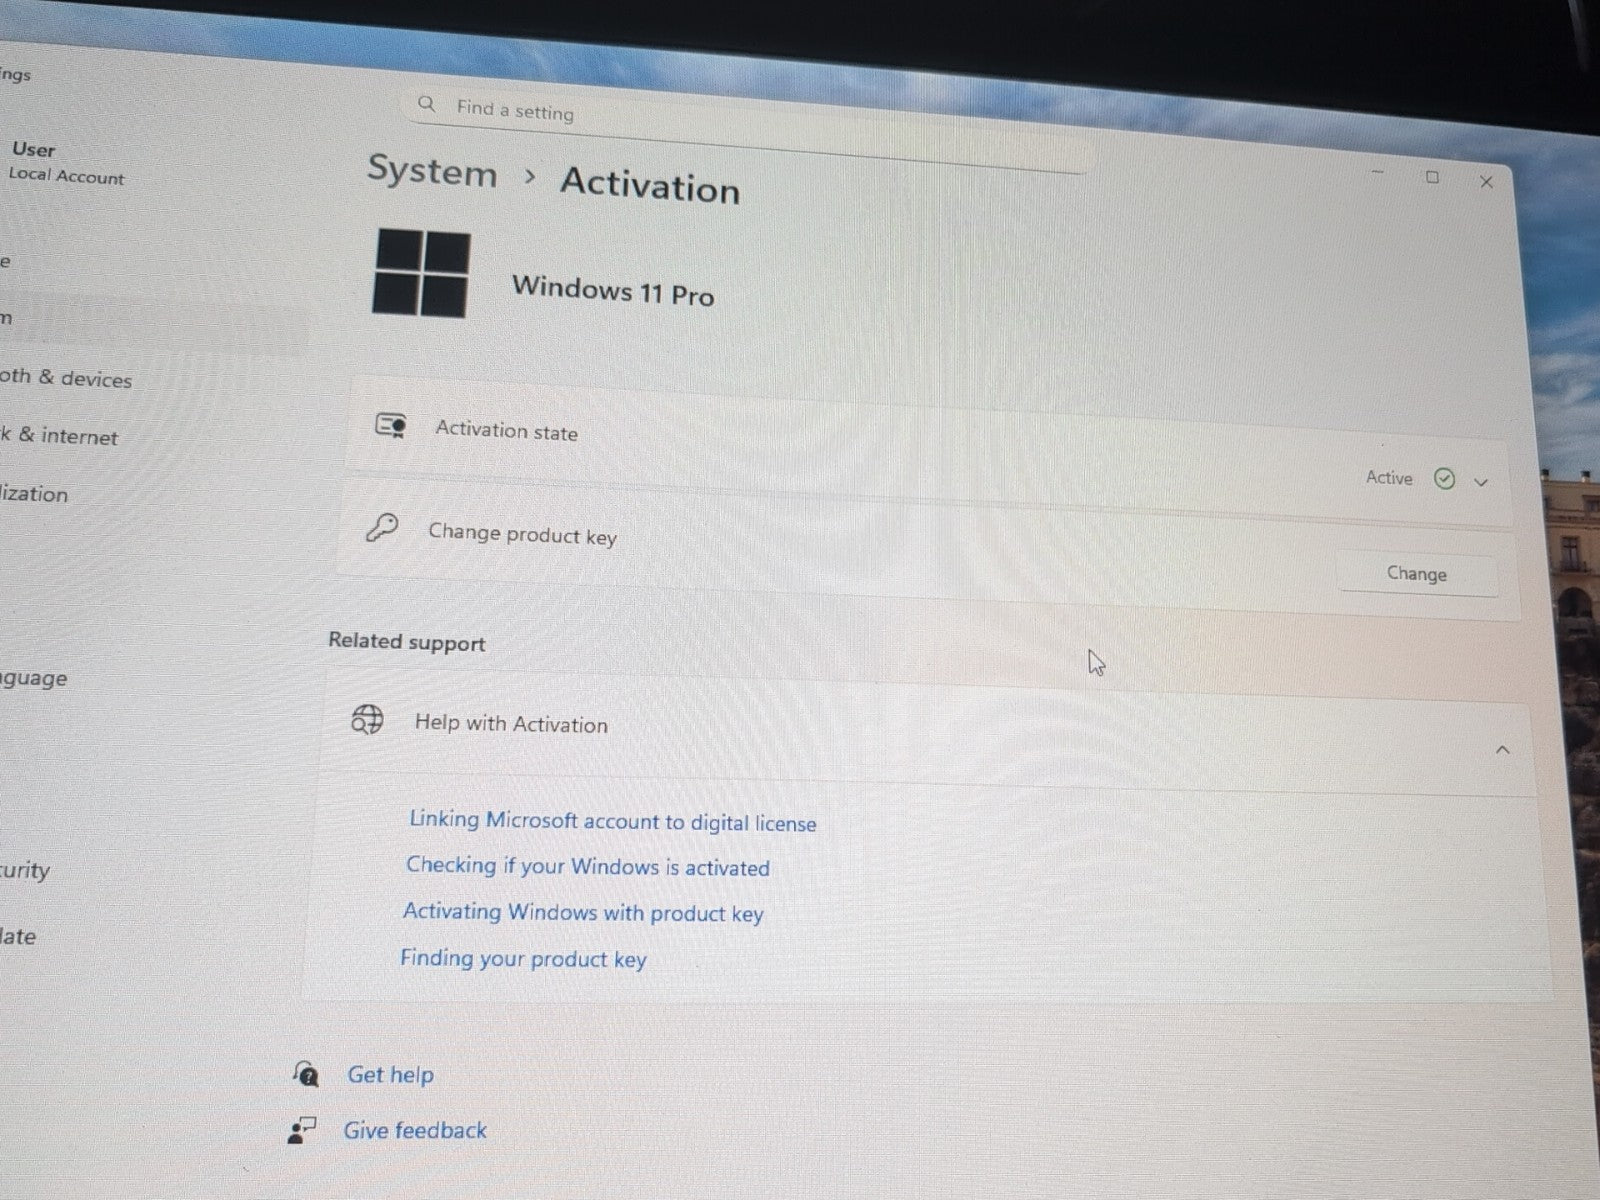Select Privacy & security in sidebar
This screenshot has height=1200, width=1600.
tap(25, 870)
